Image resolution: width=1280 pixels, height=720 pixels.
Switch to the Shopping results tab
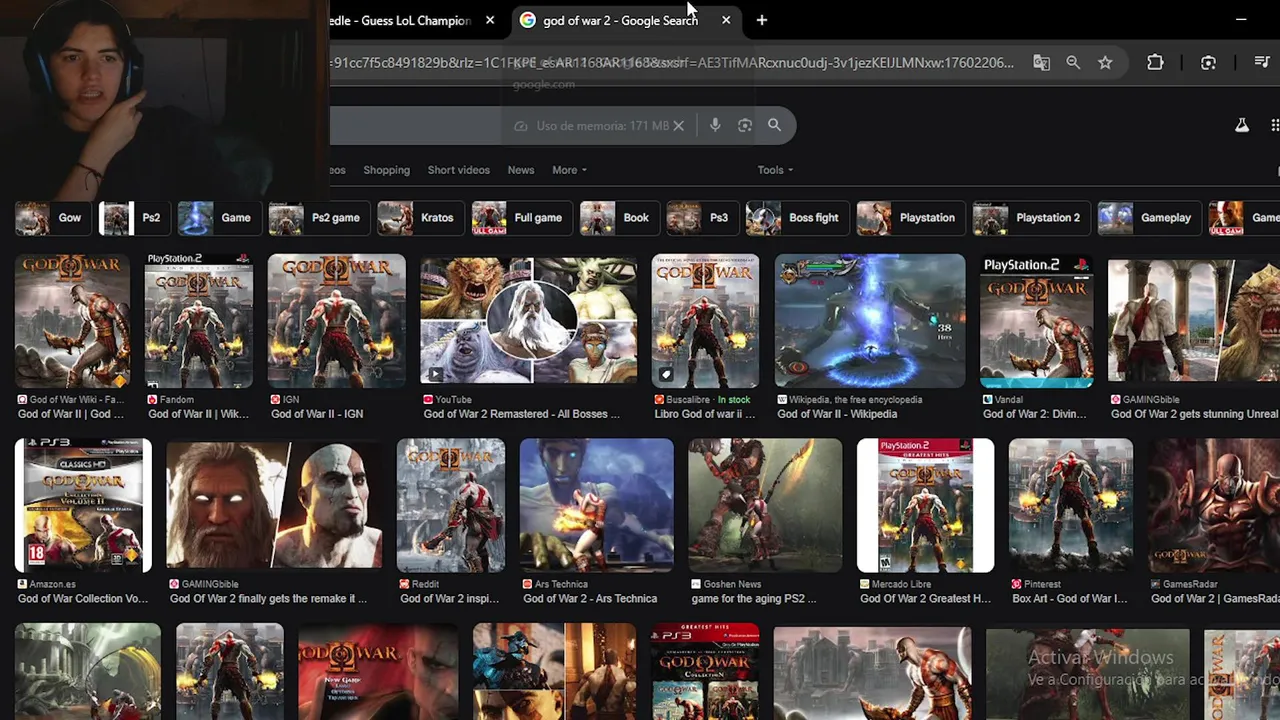[x=386, y=170]
